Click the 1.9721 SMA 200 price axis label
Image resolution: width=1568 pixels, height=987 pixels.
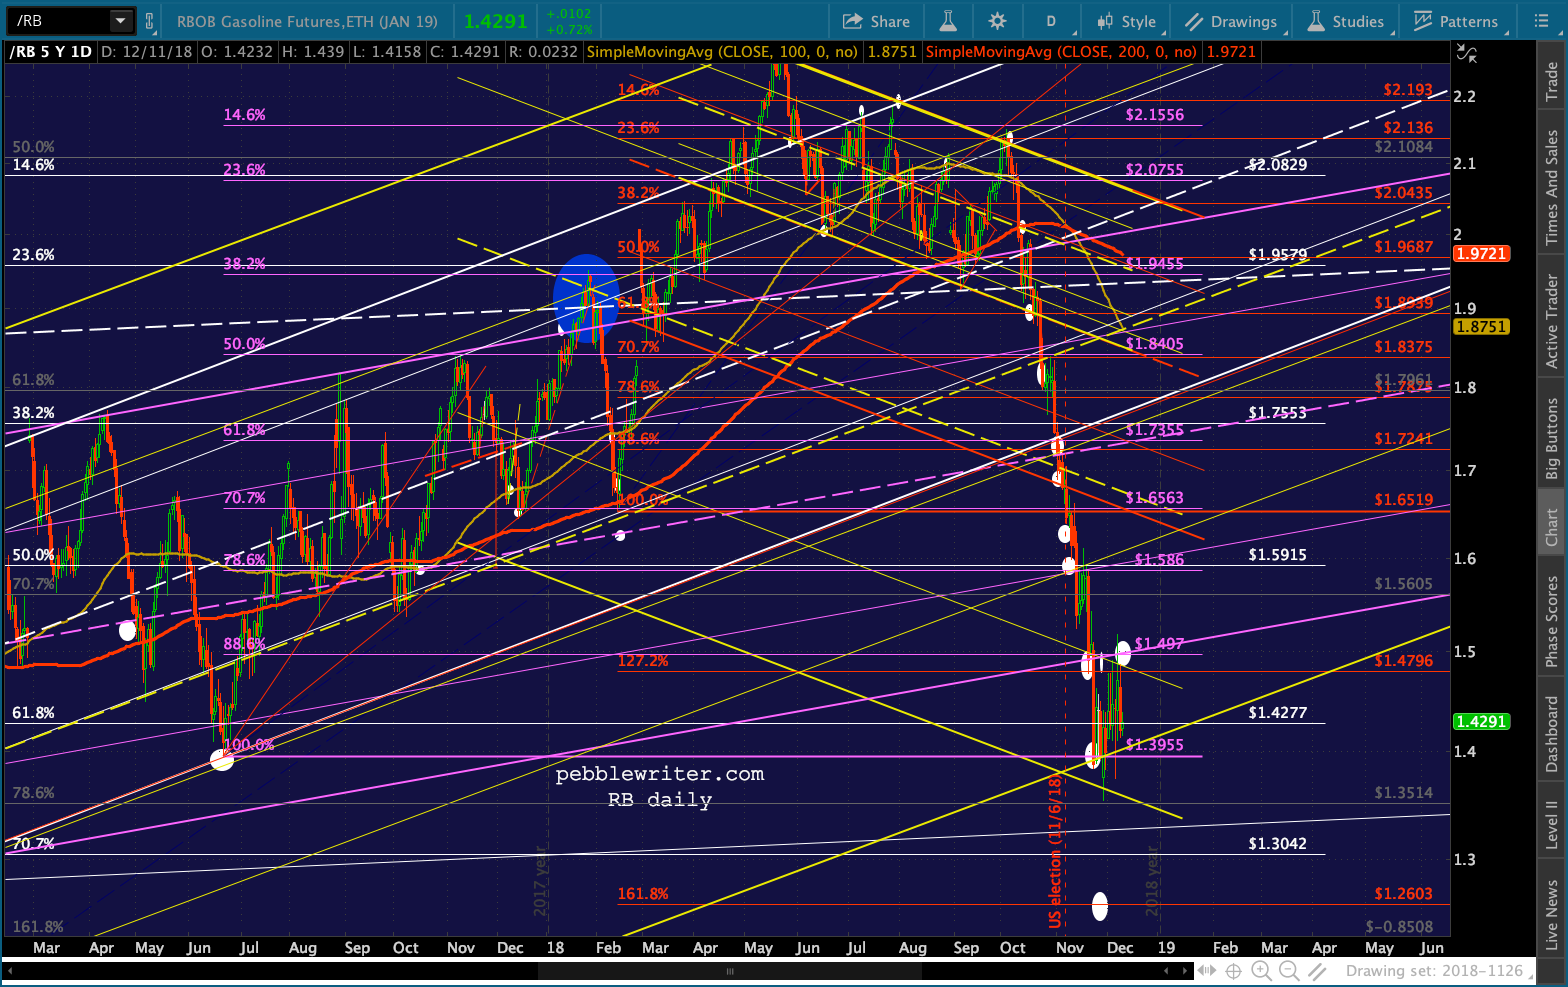pyautogui.click(x=1481, y=254)
